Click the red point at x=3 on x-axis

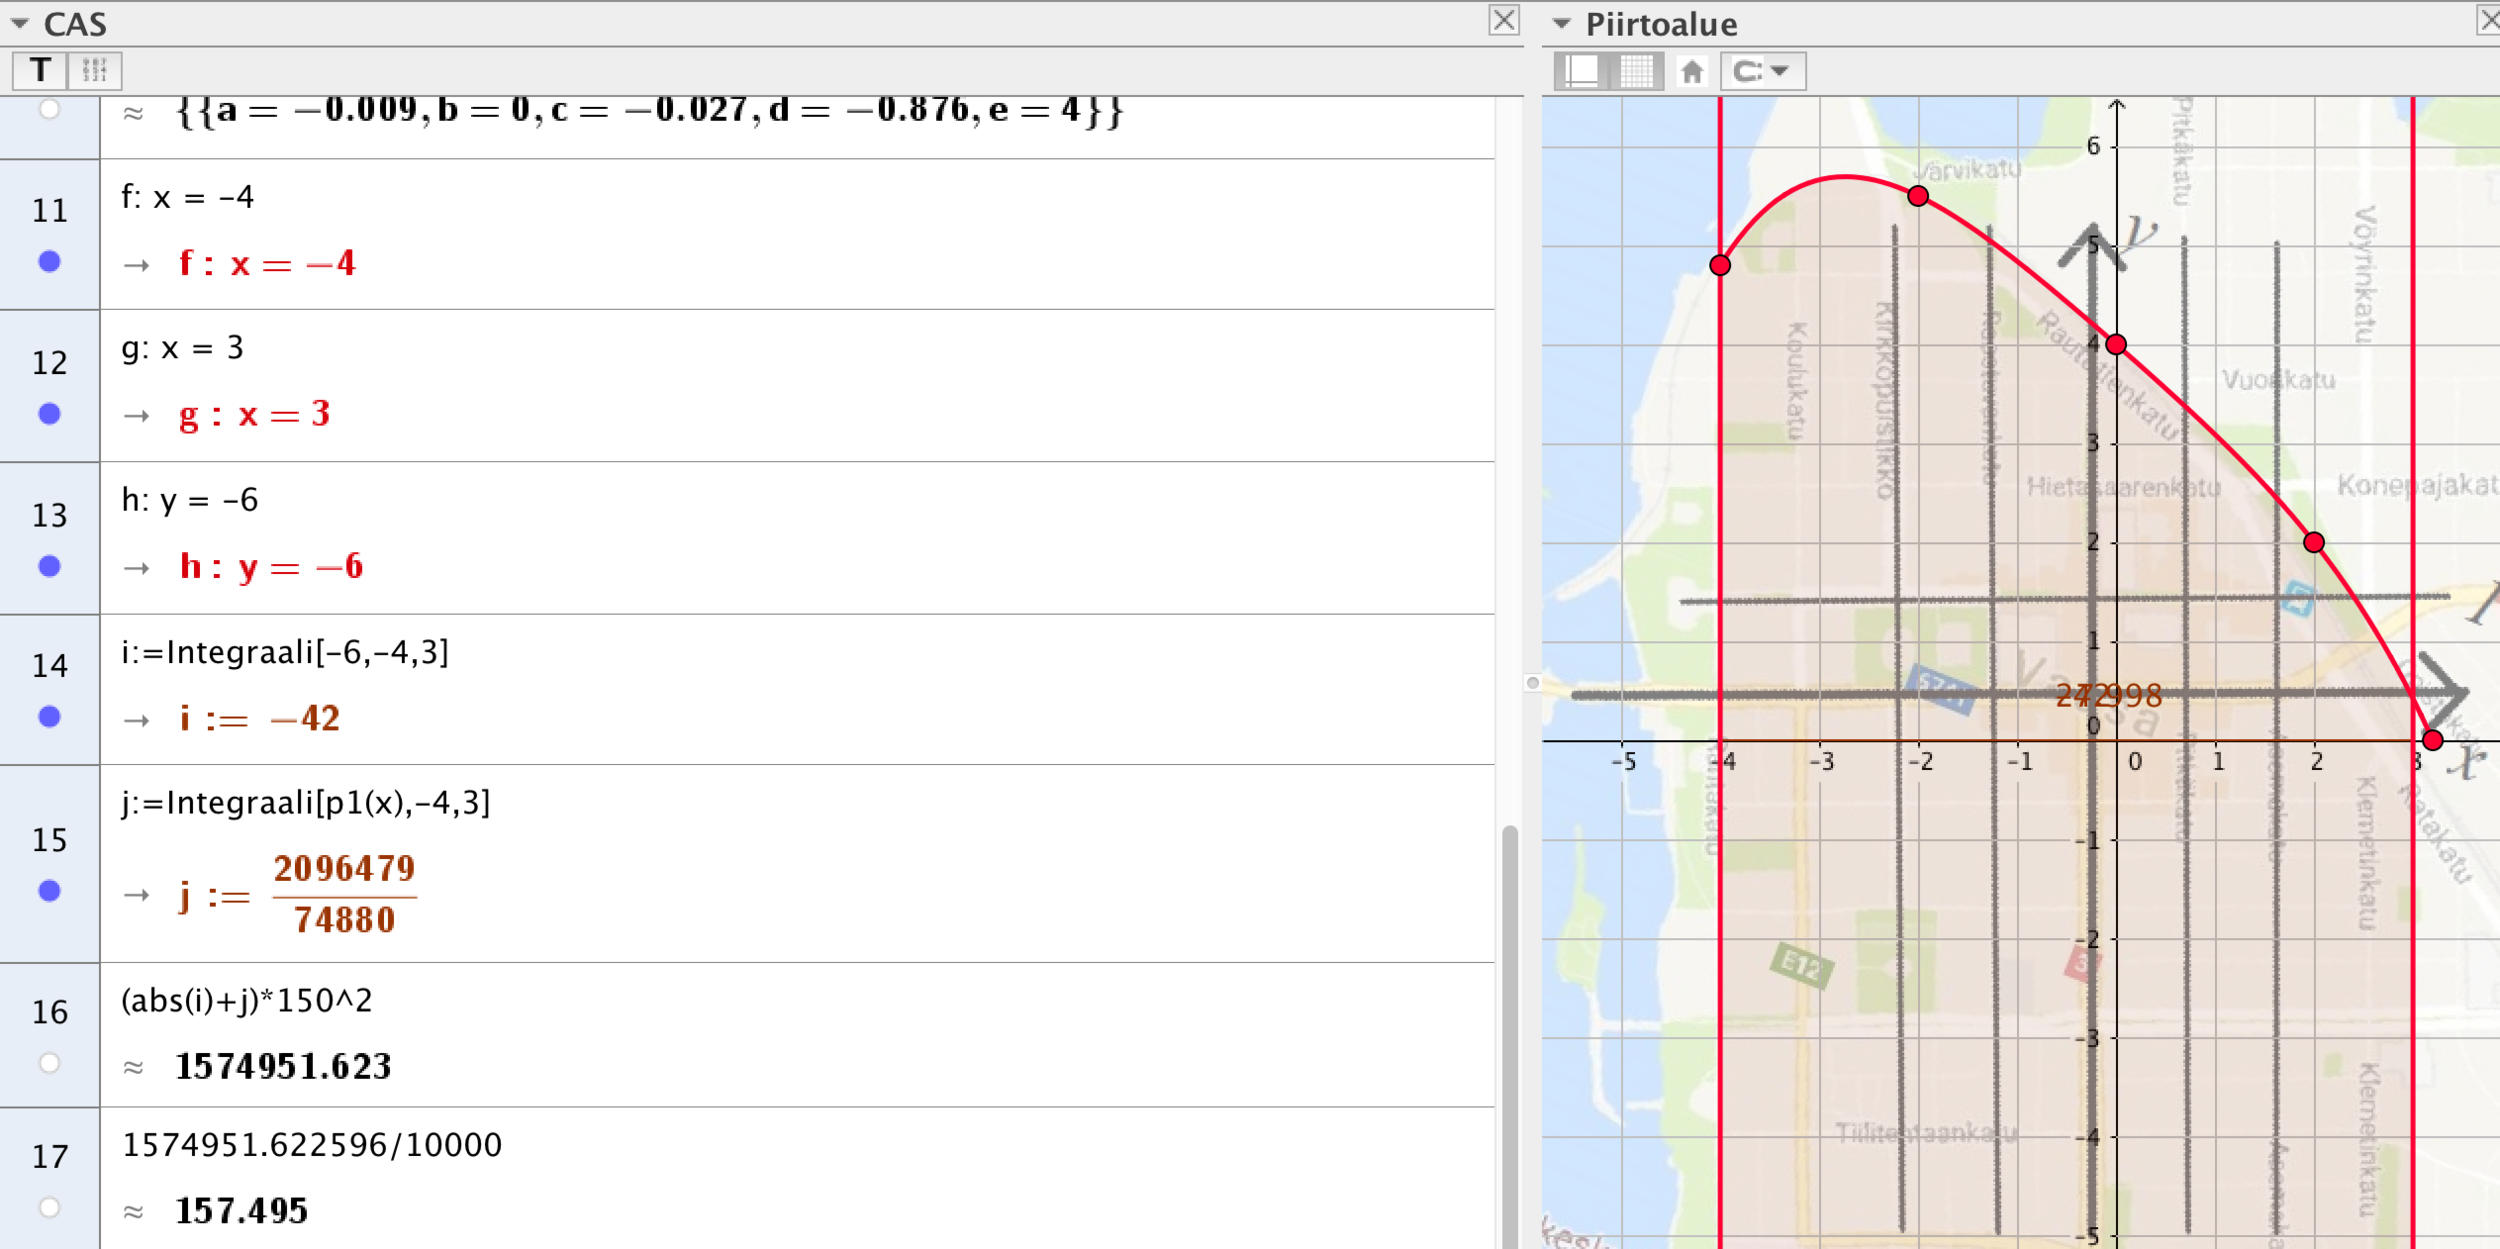(x=2432, y=740)
